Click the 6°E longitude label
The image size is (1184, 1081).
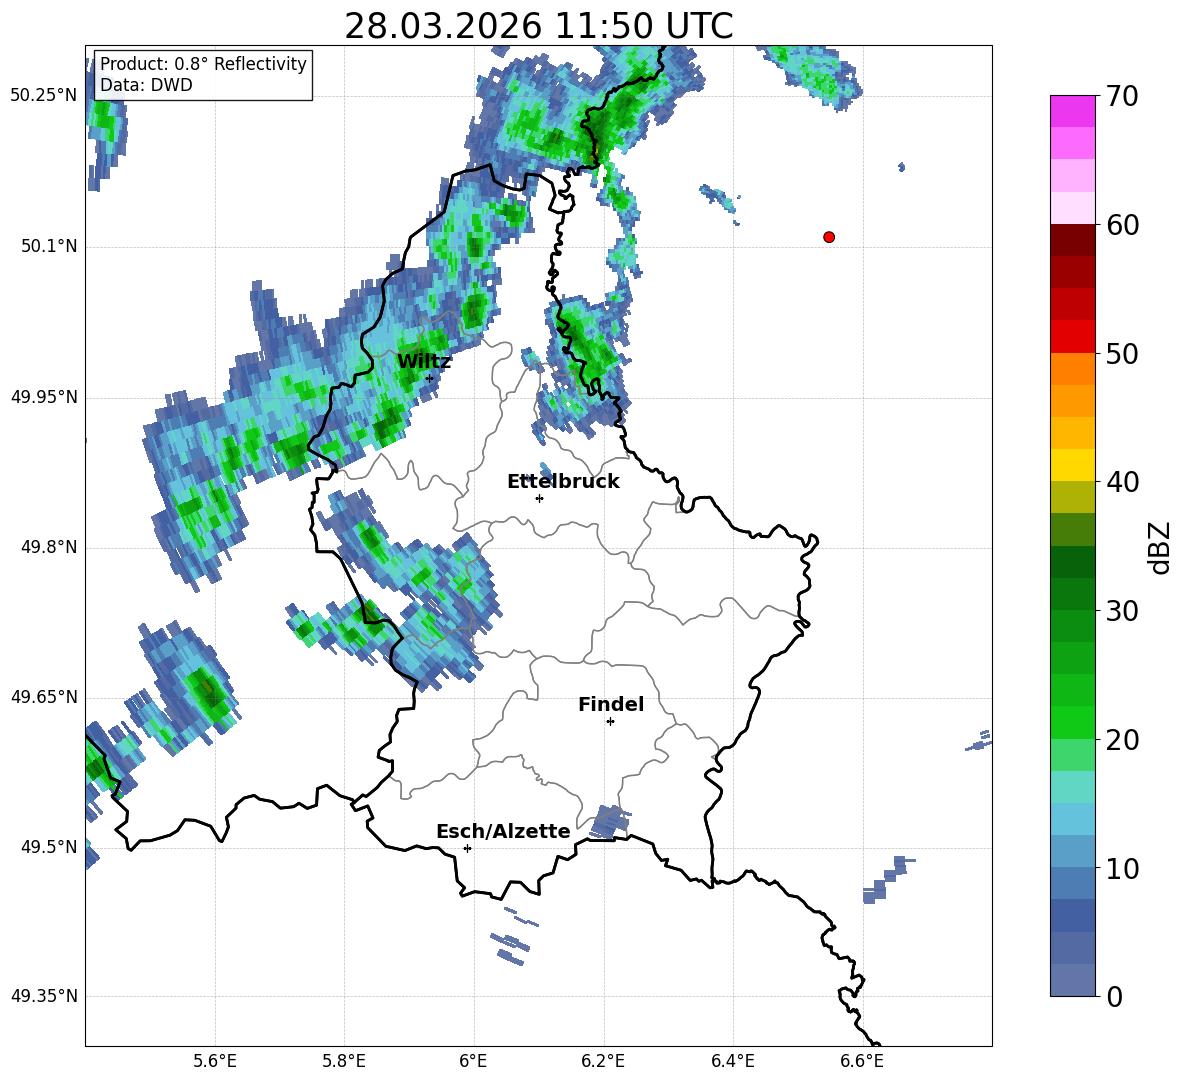473,1061
